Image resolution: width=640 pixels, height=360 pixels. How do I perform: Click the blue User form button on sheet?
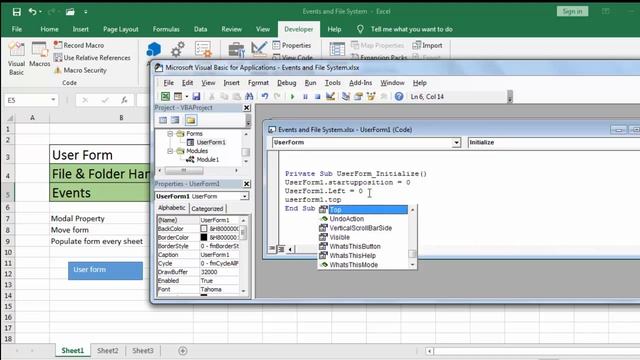105,271
